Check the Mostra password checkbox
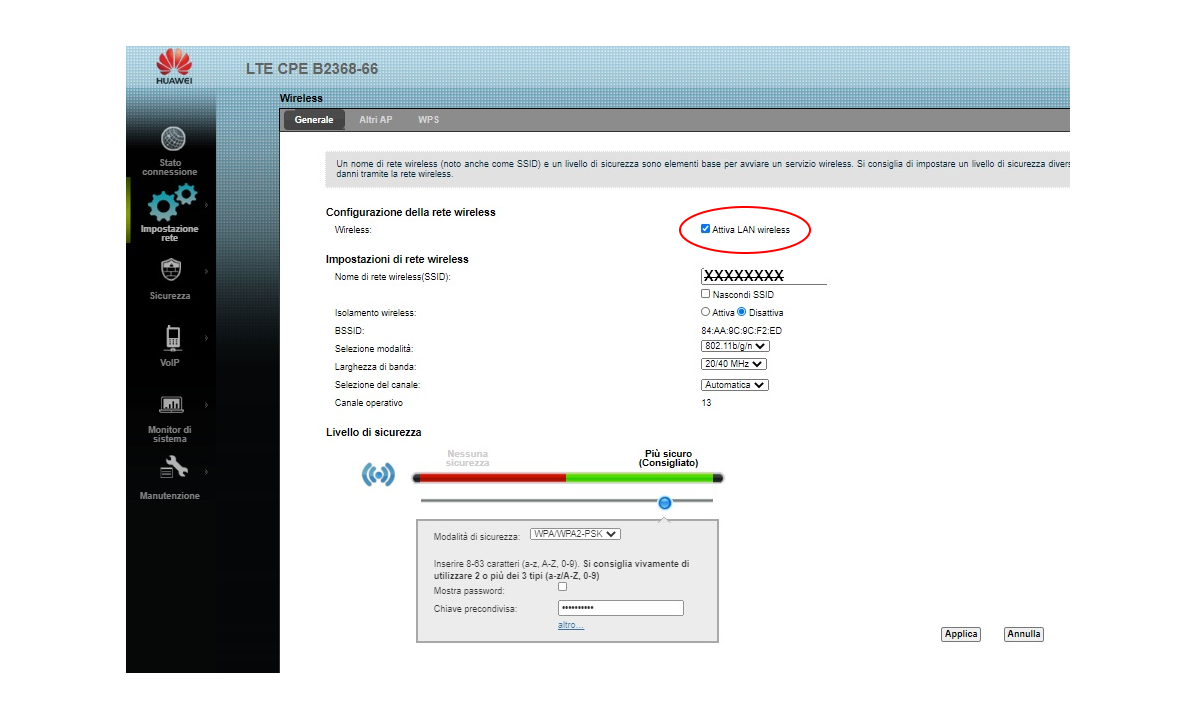 [x=562, y=587]
